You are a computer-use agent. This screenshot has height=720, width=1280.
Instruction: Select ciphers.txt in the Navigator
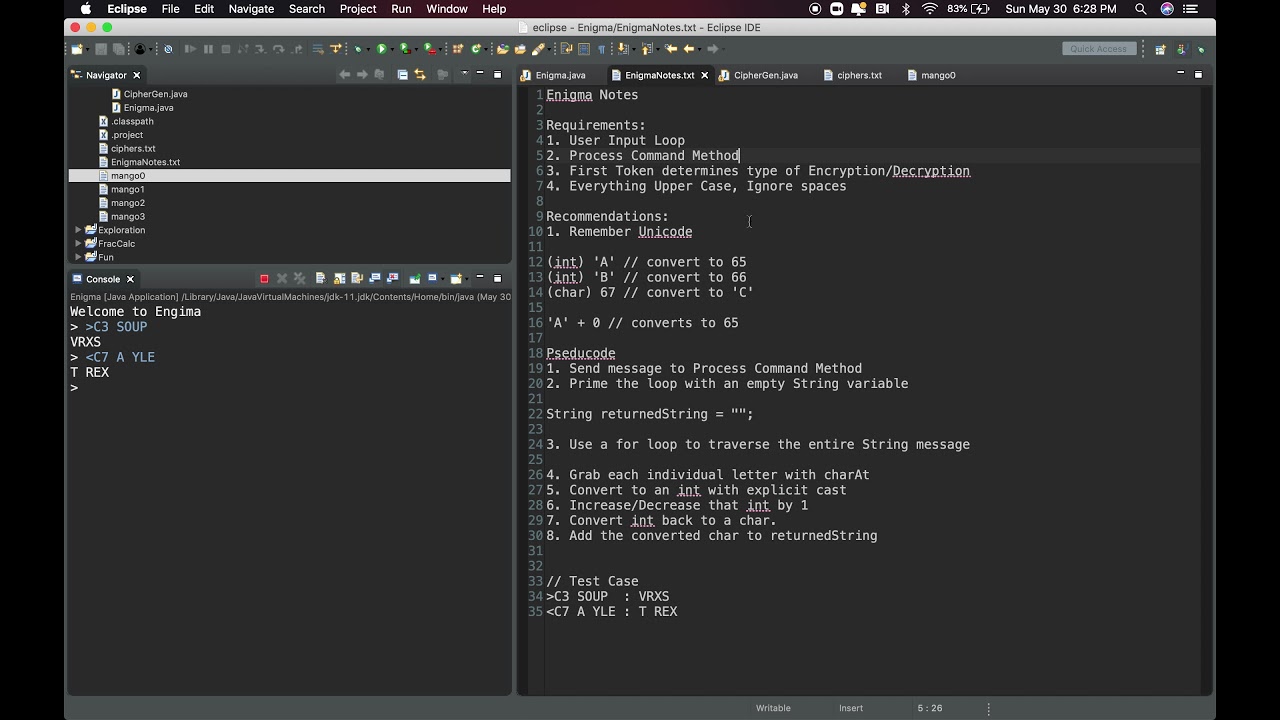tap(133, 148)
